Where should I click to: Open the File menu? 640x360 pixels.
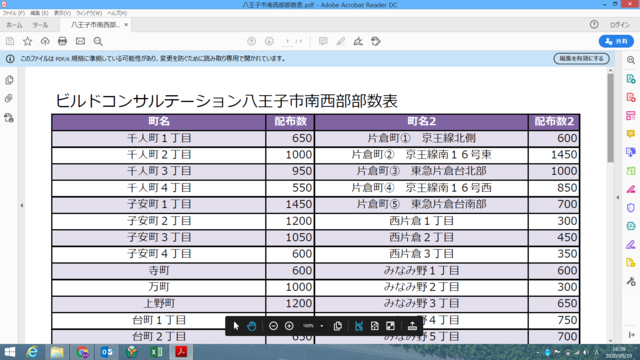point(13,13)
